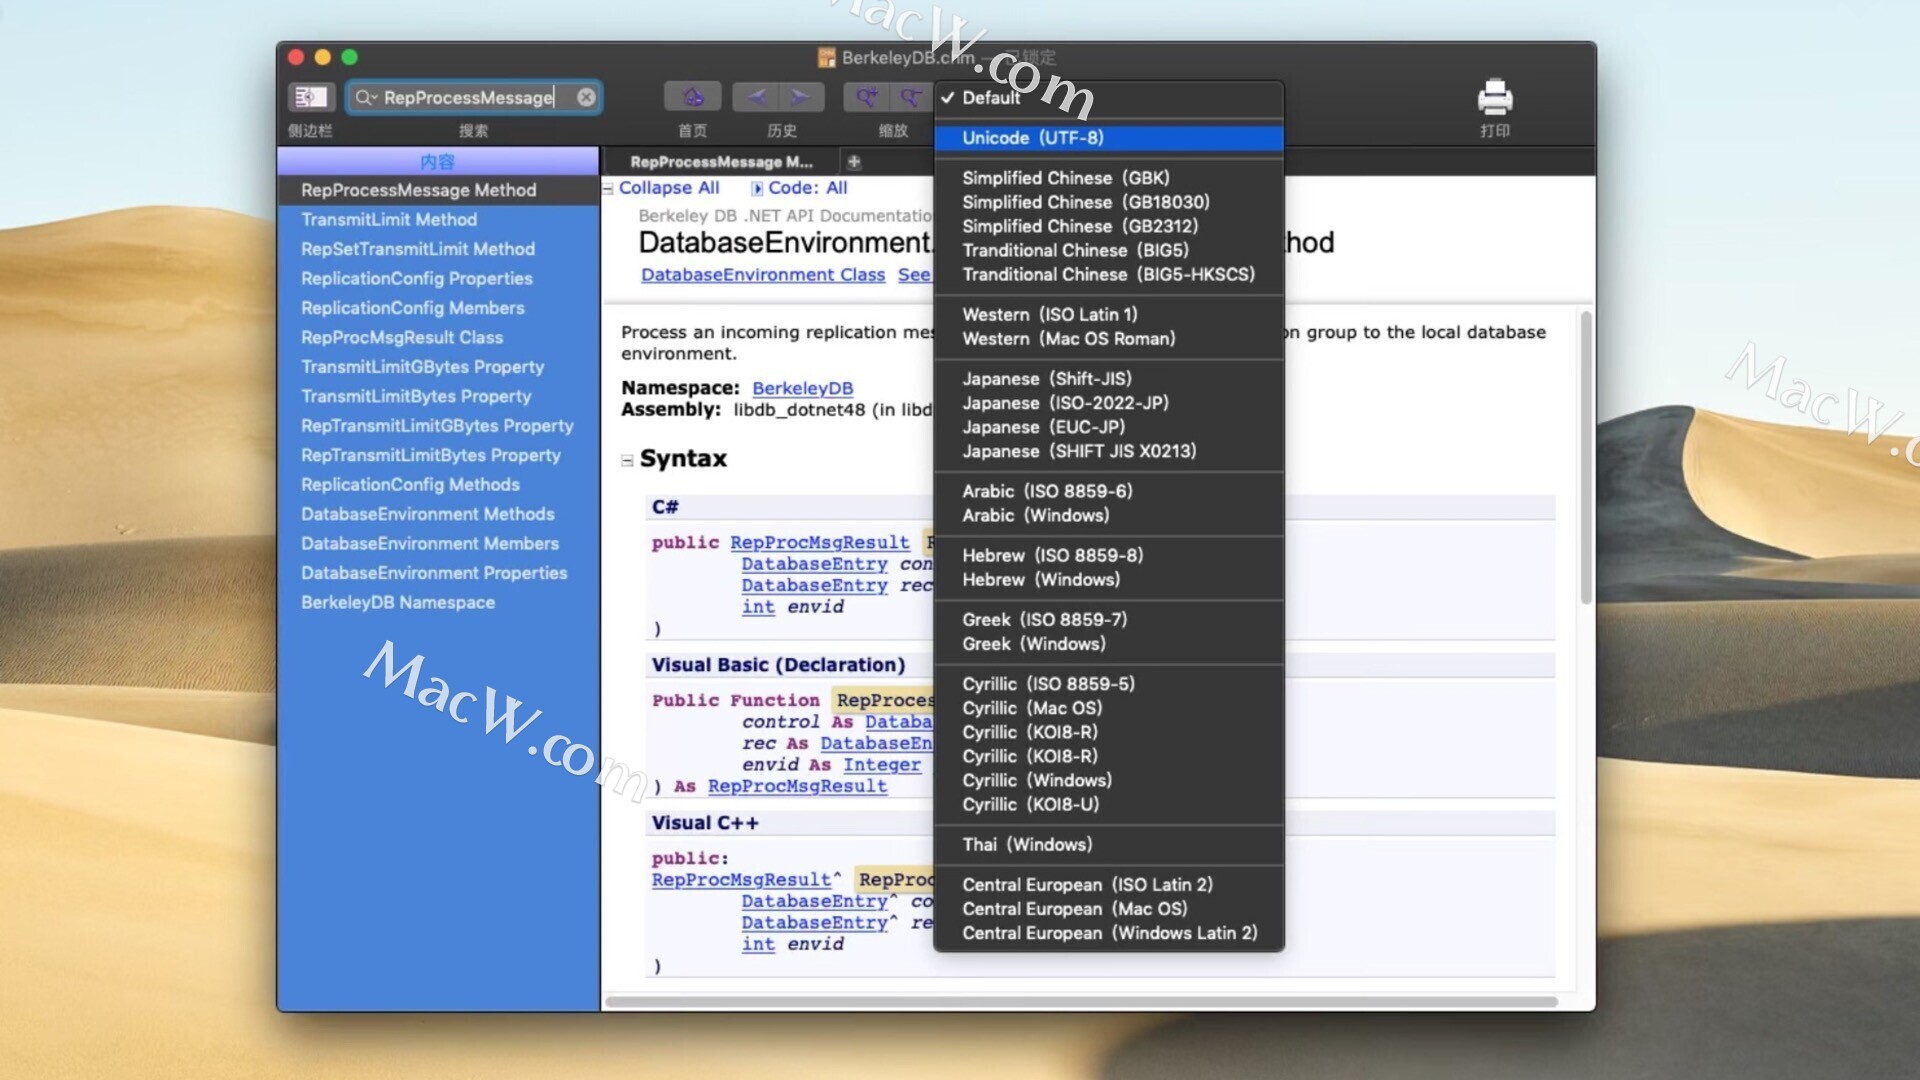Click the 内容 contents header
This screenshot has height=1080, width=1920.
coord(438,161)
